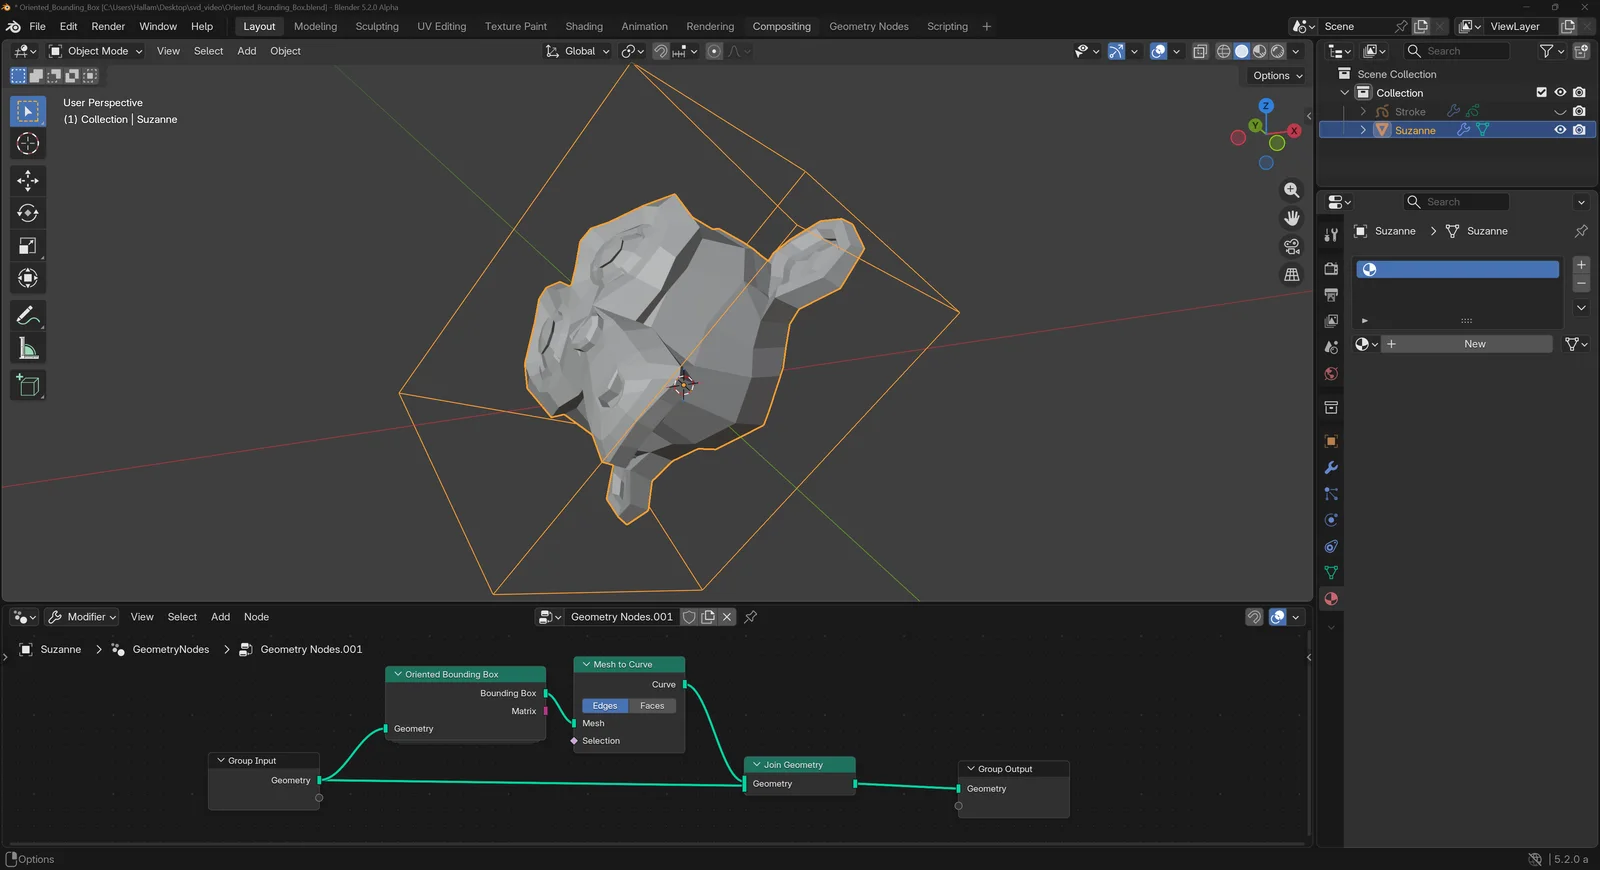
Task: Disable Suzanne in renders camera icon
Action: tap(1579, 130)
